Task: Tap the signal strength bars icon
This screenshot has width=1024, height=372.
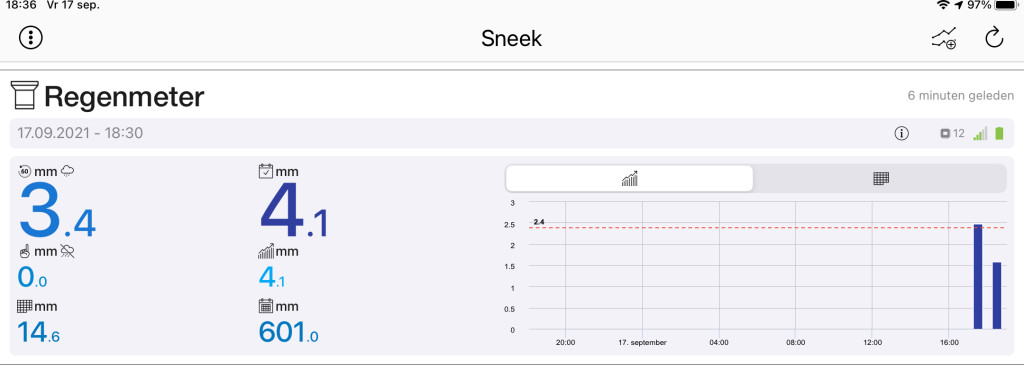Action: 980,134
